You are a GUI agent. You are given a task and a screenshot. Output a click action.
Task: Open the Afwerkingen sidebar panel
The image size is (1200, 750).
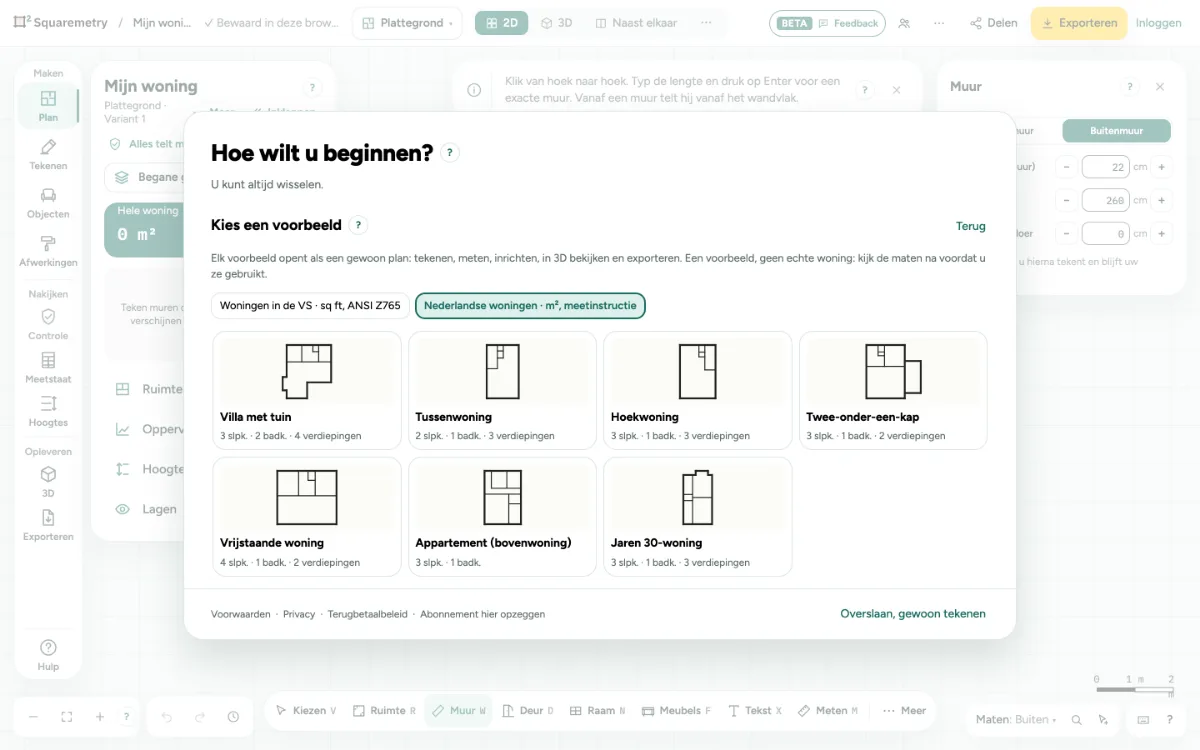pyautogui.click(x=48, y=251)
